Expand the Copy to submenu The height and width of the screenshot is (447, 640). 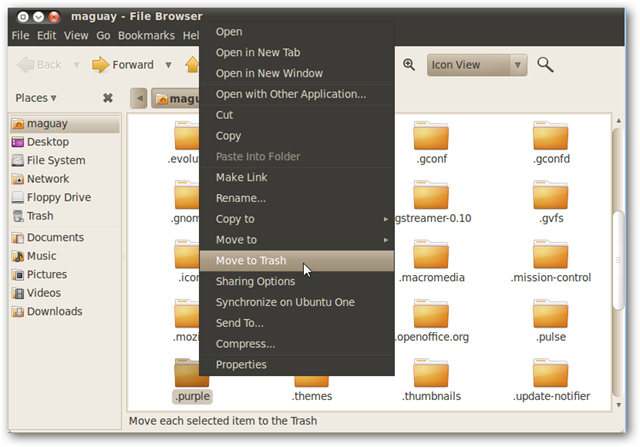click(x=297, y=219)
